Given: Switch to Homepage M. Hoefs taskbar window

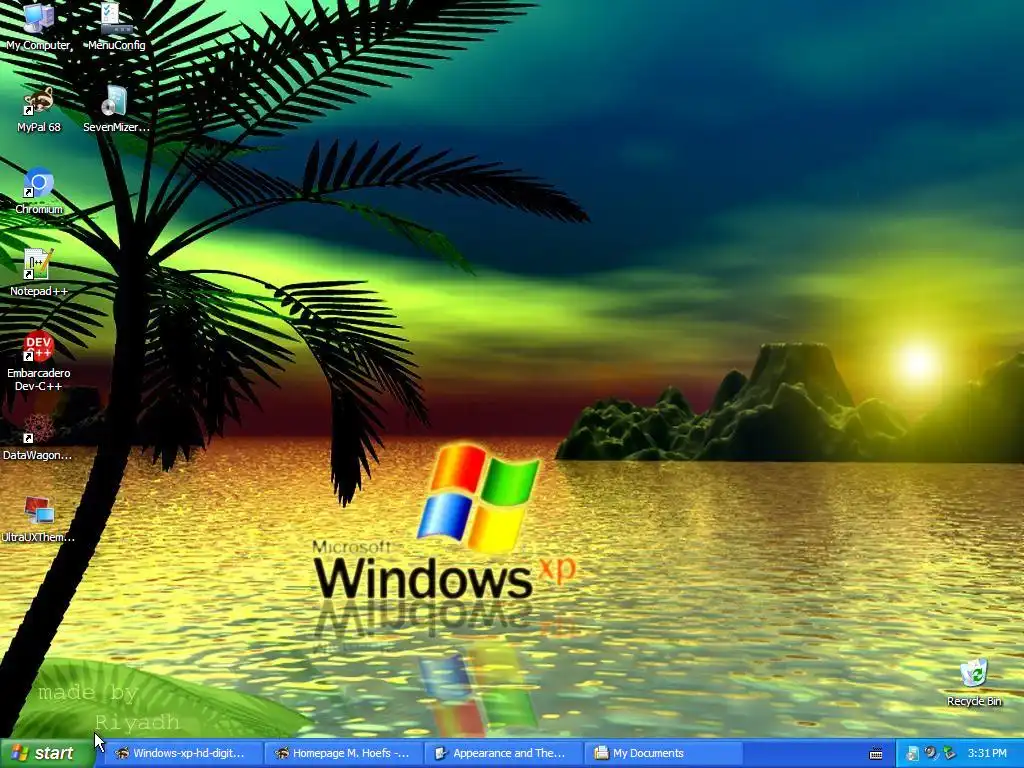Looking at the screenshot, I should click(x=345, y=753).
